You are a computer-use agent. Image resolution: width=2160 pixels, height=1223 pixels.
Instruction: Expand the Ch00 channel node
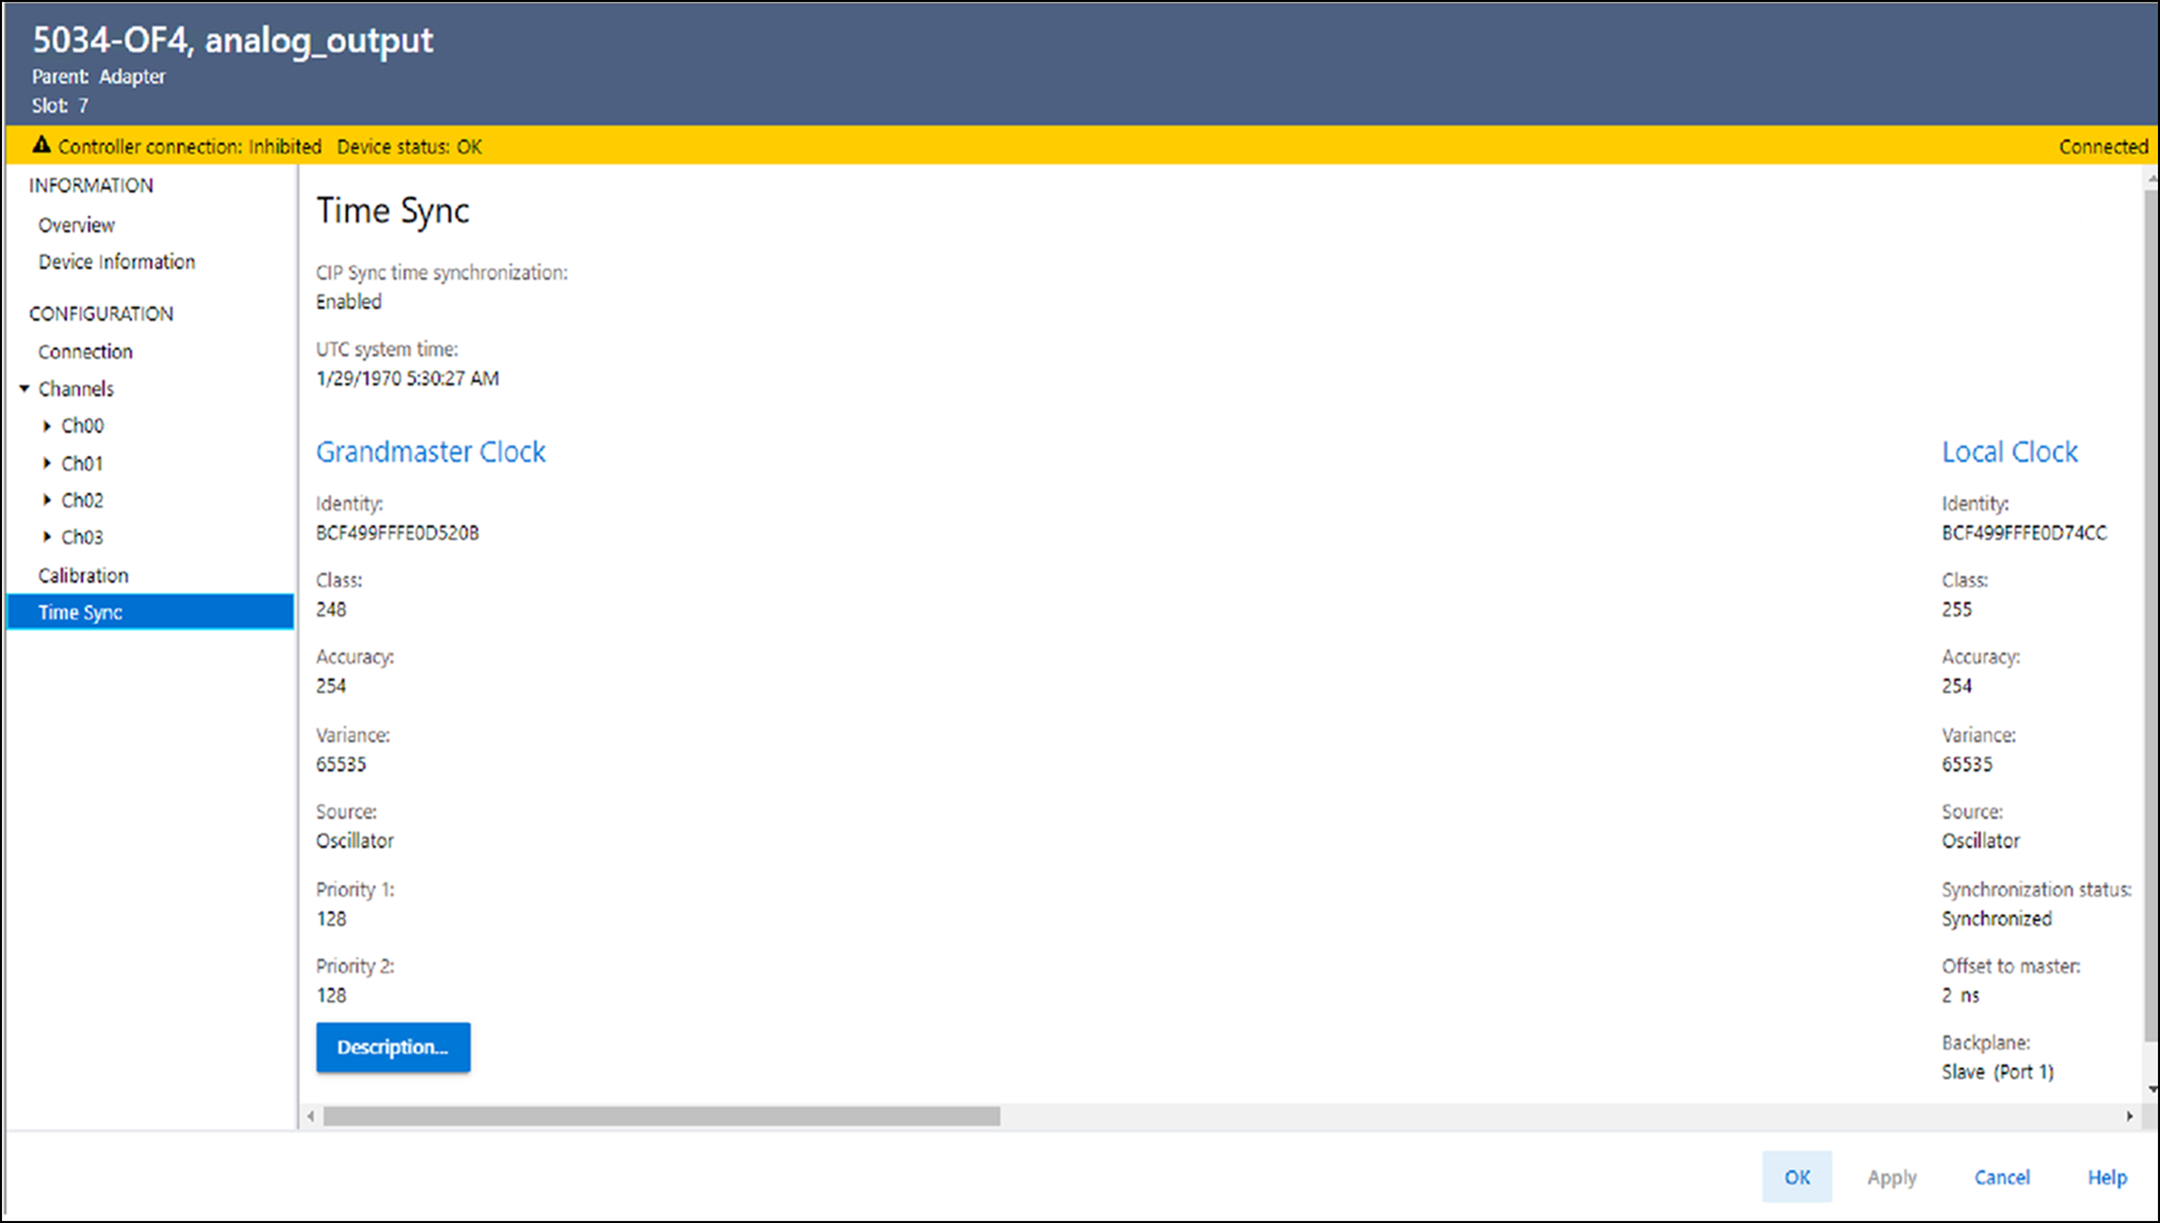(x=47, y=426)
